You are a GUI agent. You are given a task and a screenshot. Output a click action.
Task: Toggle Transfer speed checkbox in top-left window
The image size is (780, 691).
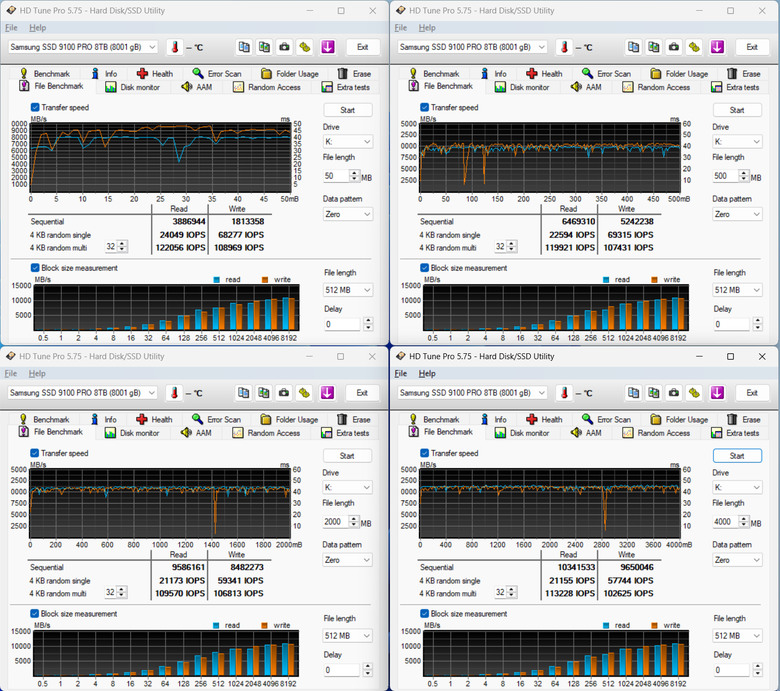point(35,107)
